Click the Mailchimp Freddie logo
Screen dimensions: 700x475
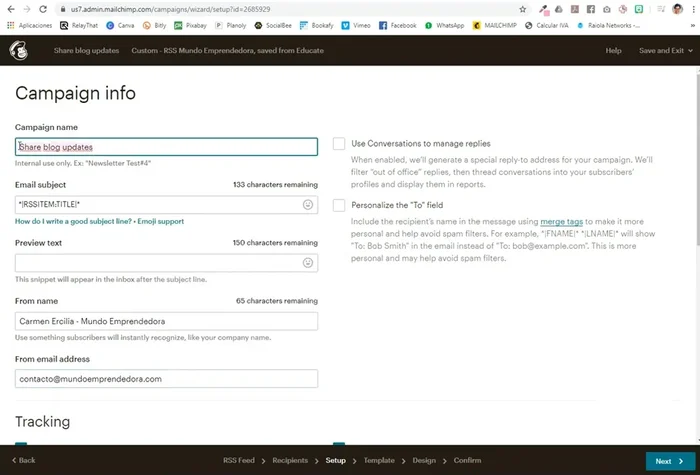click(x=19, y=50)
